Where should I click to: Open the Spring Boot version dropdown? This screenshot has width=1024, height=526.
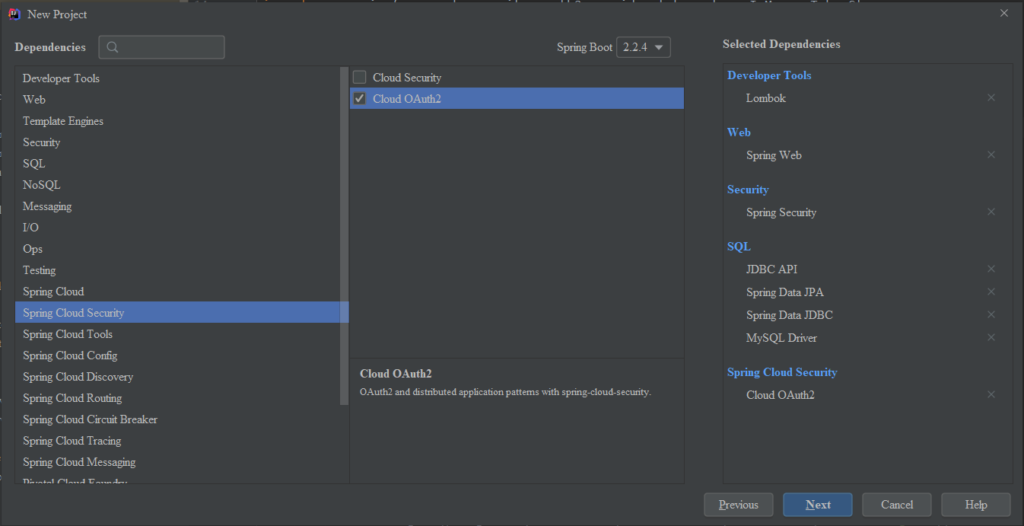tap(643, 47)
